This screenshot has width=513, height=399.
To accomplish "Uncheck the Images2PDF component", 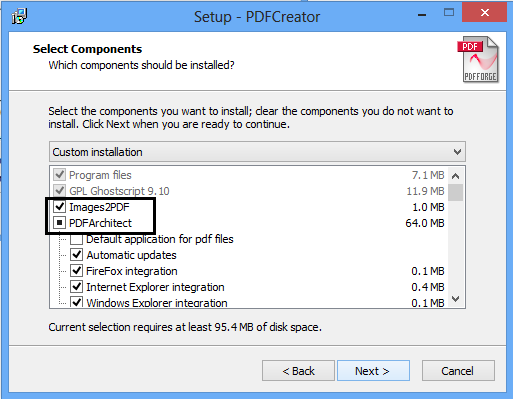I will tap(60, 207).
